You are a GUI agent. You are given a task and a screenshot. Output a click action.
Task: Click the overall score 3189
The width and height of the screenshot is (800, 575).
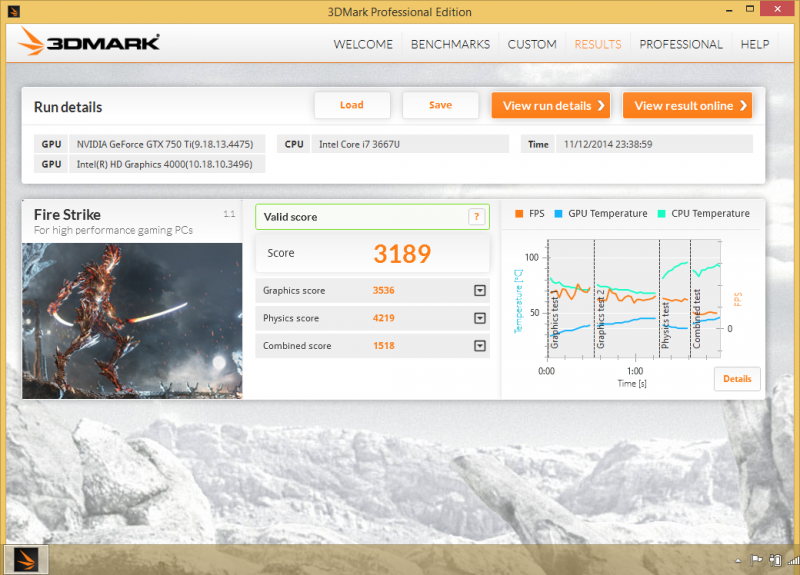tap(402, 254)
